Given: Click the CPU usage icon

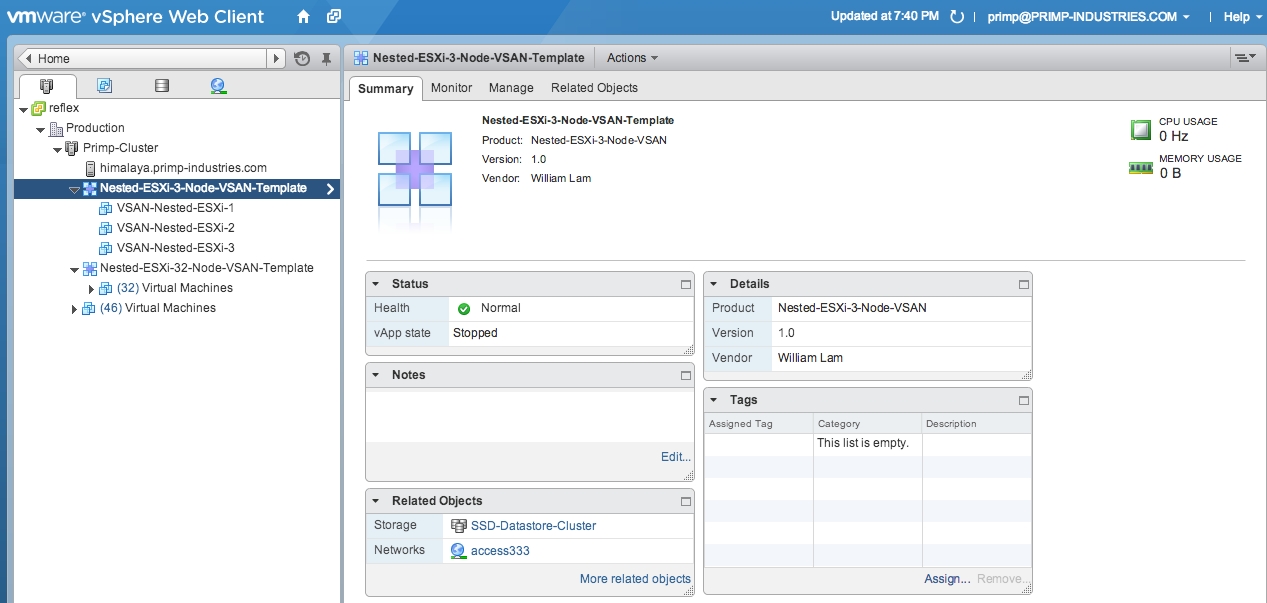Looking at the screenshot, I should [x=1140, y=129].
